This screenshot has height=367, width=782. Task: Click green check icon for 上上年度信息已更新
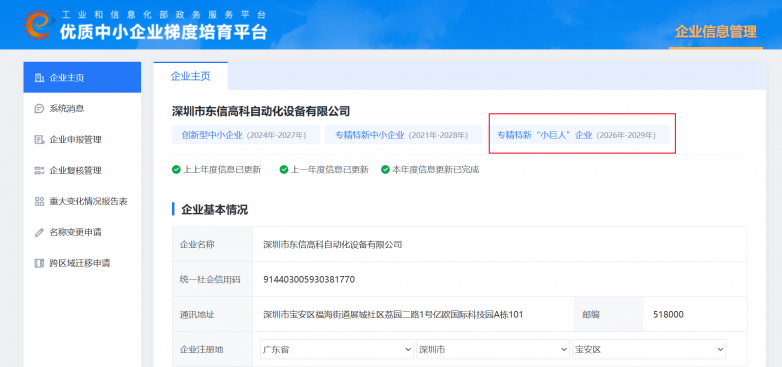click(176, 170)
